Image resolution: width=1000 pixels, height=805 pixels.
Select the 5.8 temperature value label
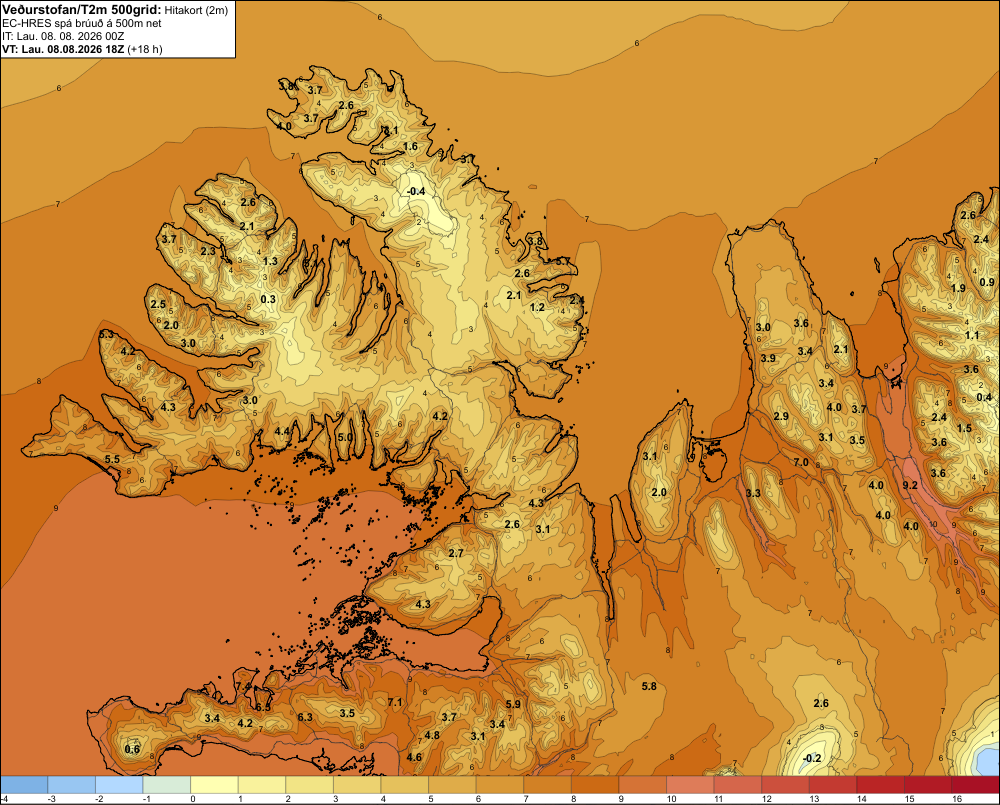click(x=649, y=686)
